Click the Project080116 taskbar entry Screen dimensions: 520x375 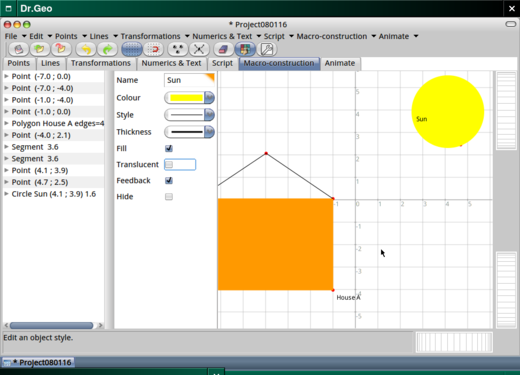[x=38, y=362]
